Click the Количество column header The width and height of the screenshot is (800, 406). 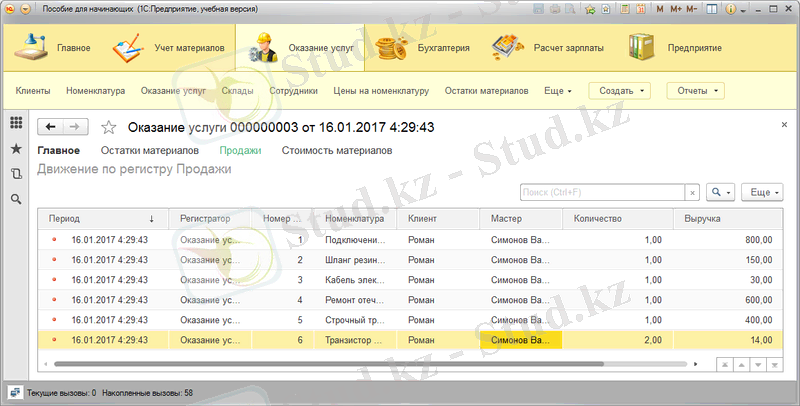(617, 218)
